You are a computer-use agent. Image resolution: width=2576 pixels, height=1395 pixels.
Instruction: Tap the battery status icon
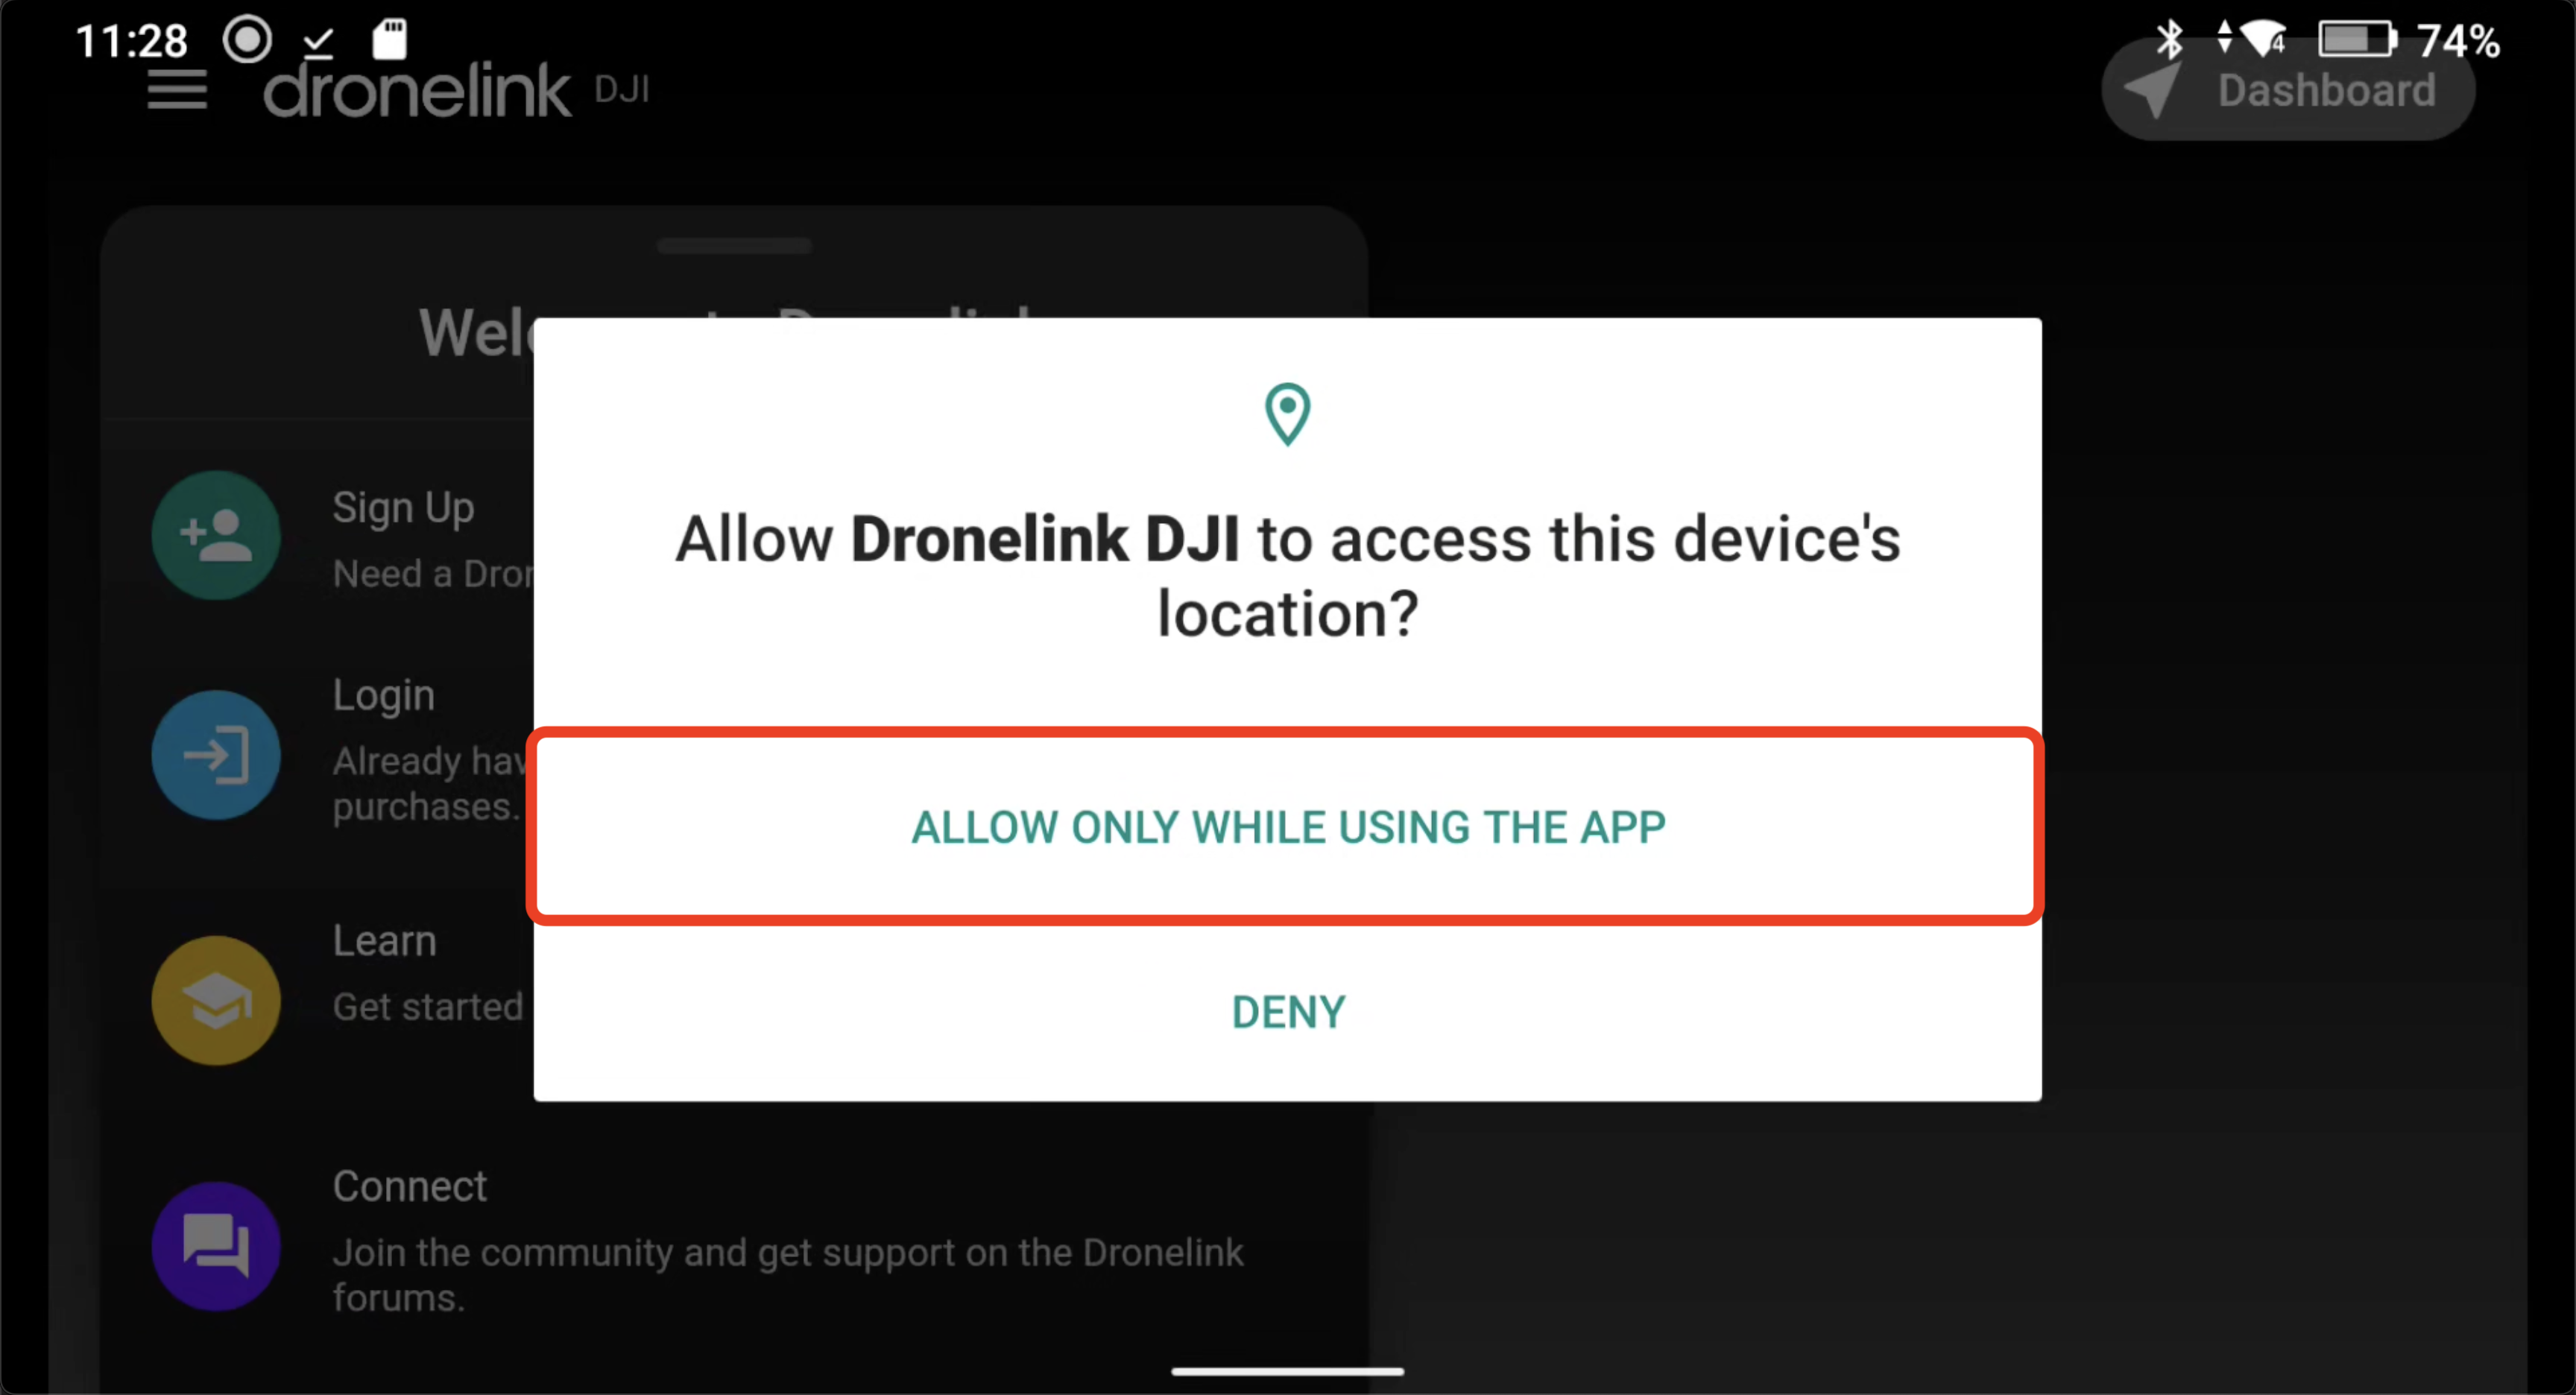pyautogui.click(x=2358, y=40)
